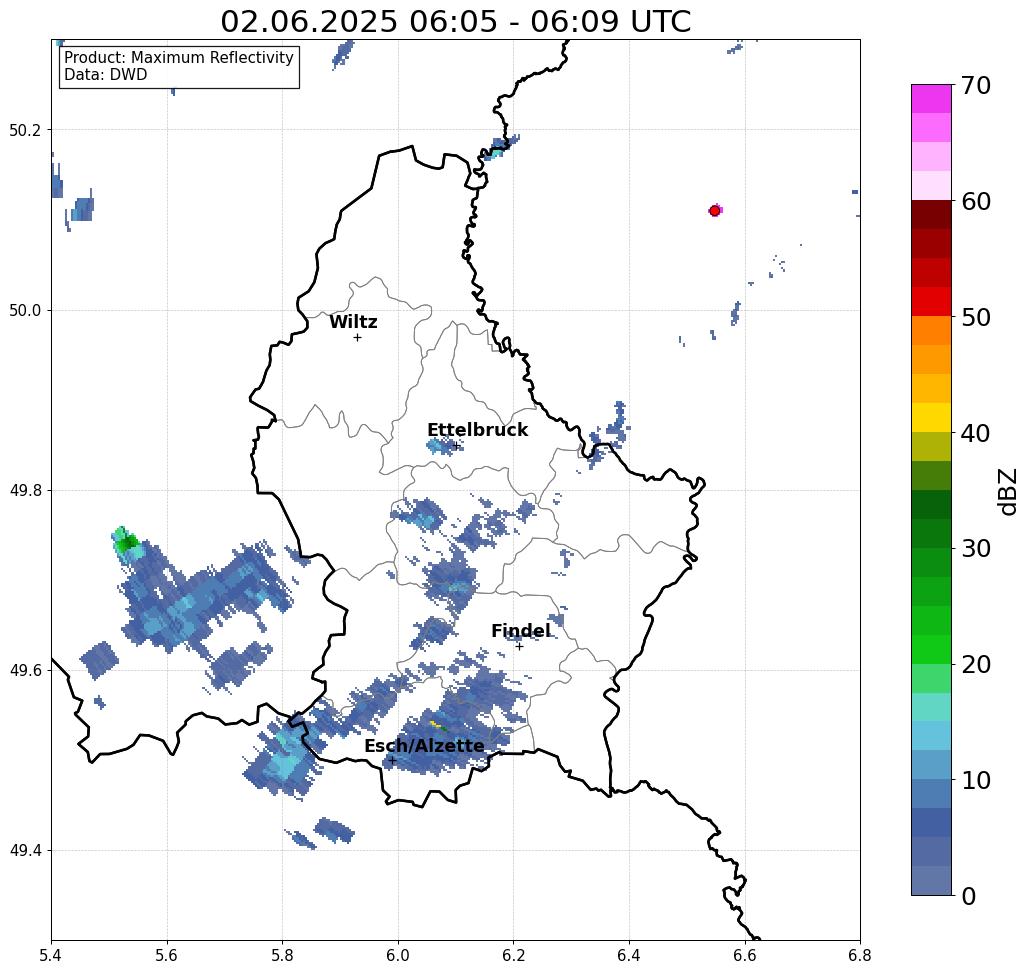Click the Findel station label
Image resolution: width=1029 pixels, height=973 pixels.
[521, 631]
